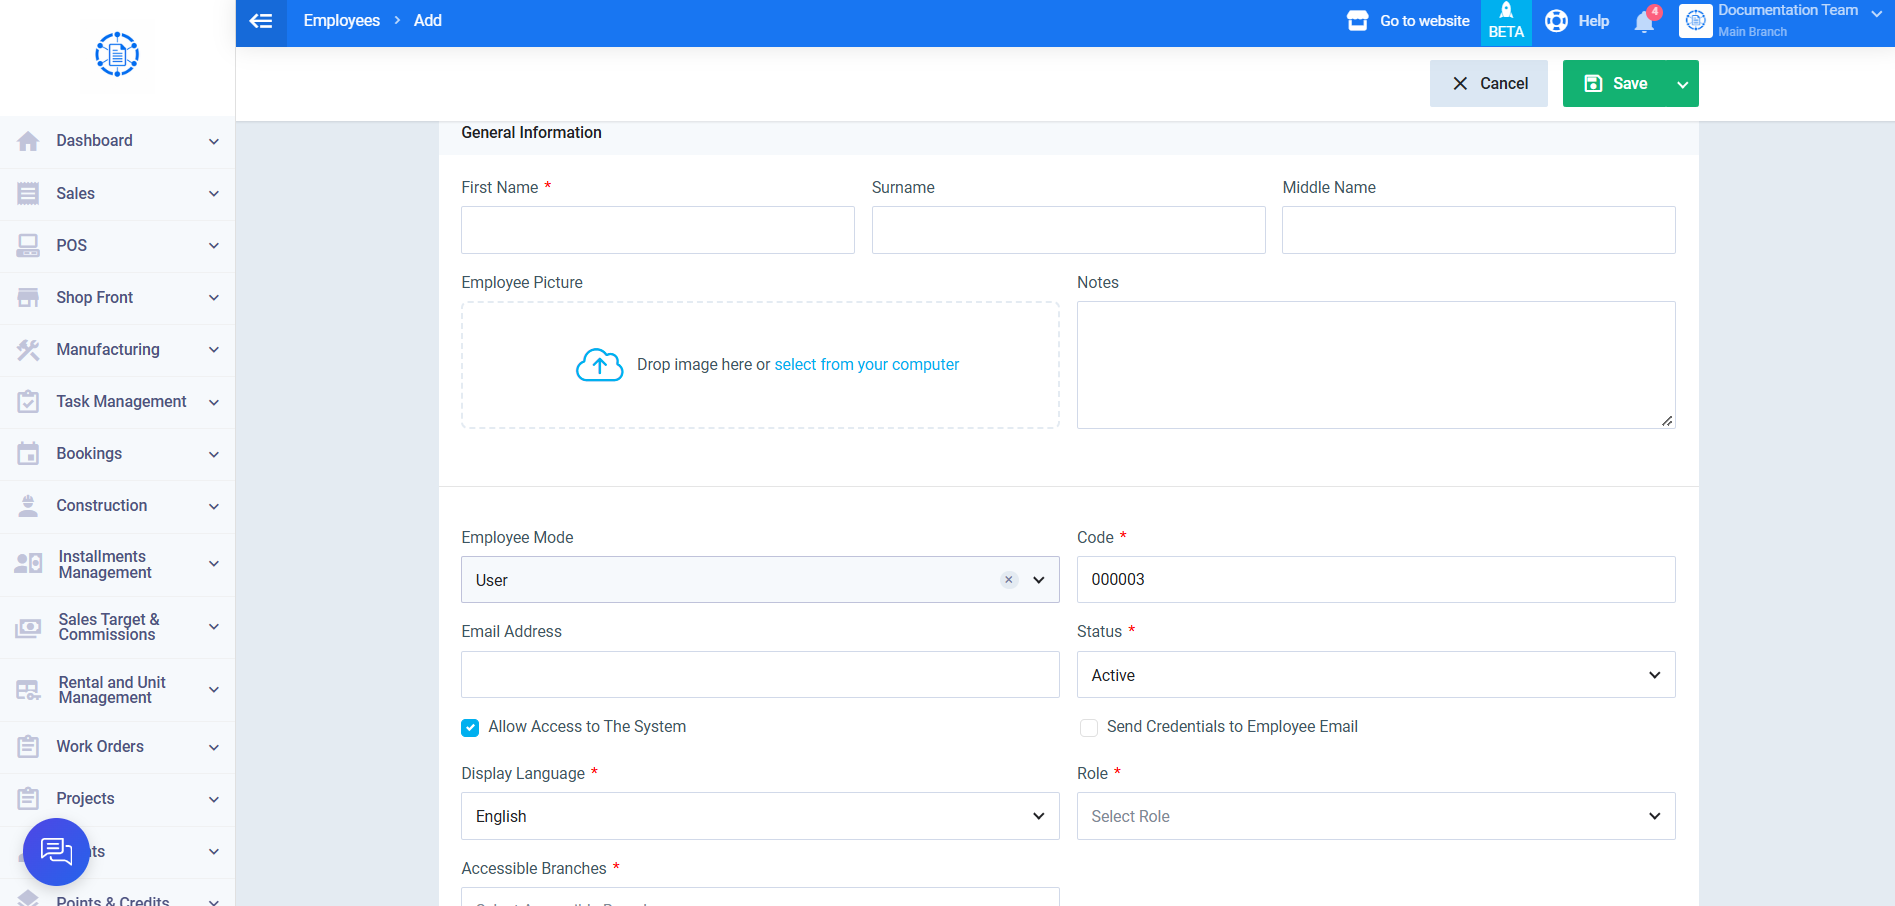This screenshot has height=906, width=1895.
Task: Click the Go to website store icon
Action: tap(1357, 21)
